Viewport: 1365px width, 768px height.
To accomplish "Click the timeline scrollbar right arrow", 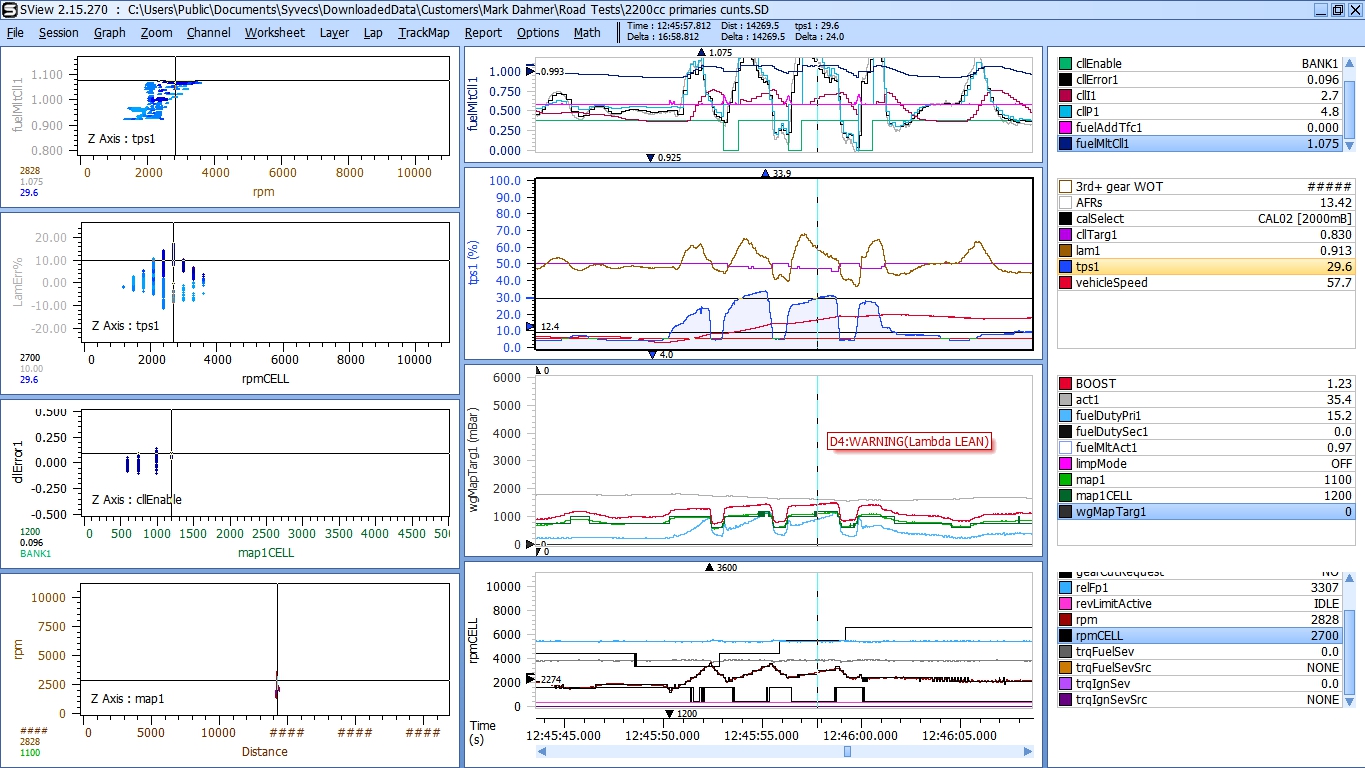I will (x=1028, y=751).
